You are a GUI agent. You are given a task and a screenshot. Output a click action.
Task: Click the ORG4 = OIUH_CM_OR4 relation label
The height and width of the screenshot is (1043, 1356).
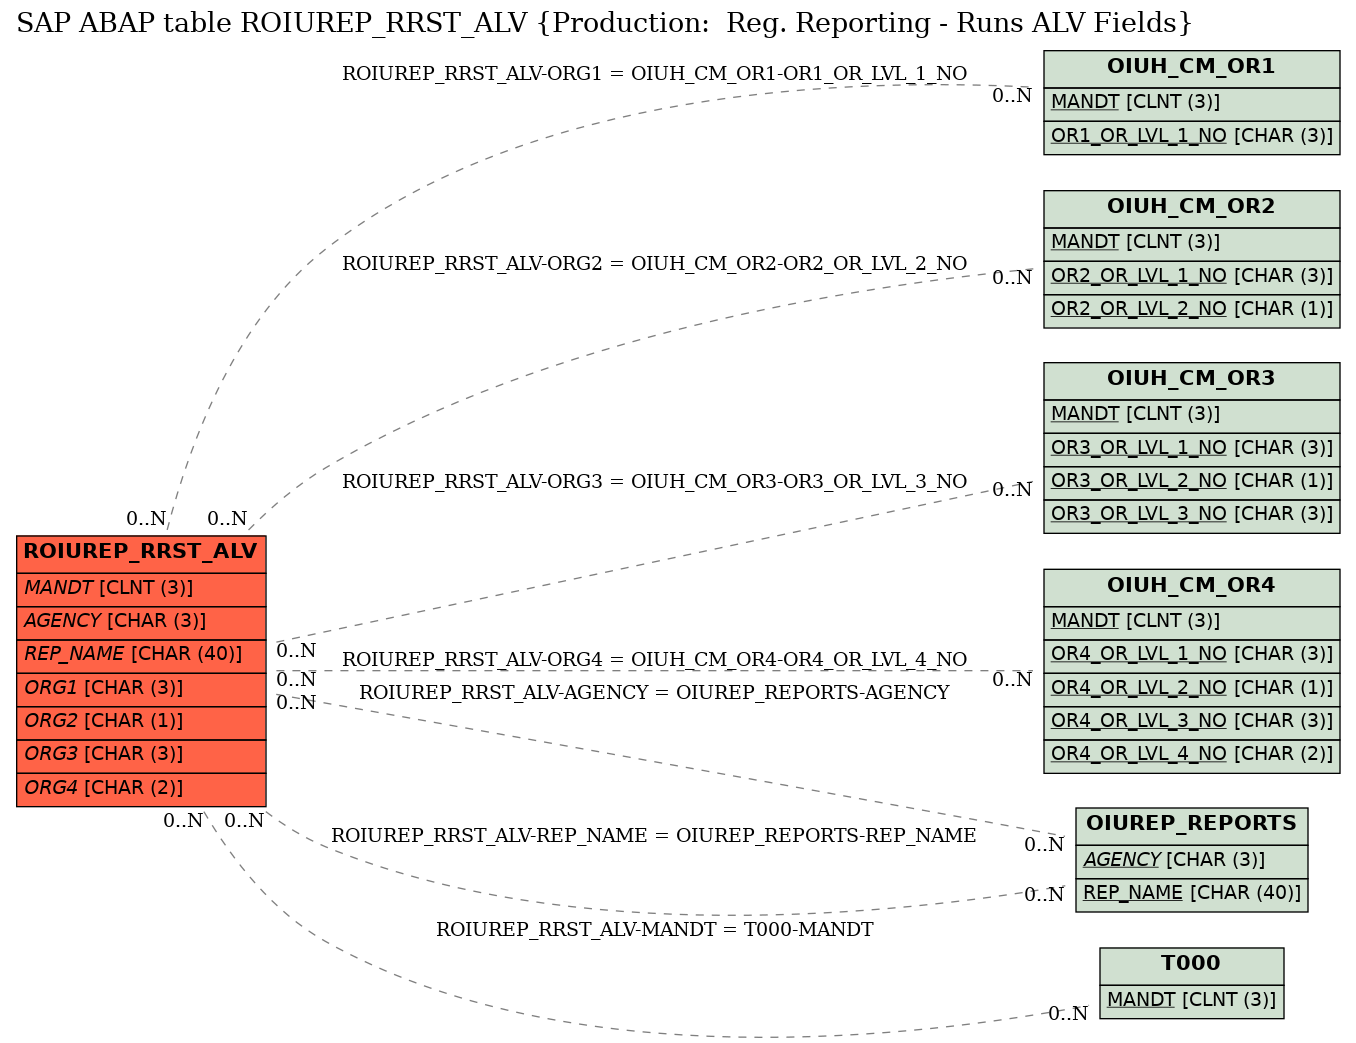coord(654,660)
